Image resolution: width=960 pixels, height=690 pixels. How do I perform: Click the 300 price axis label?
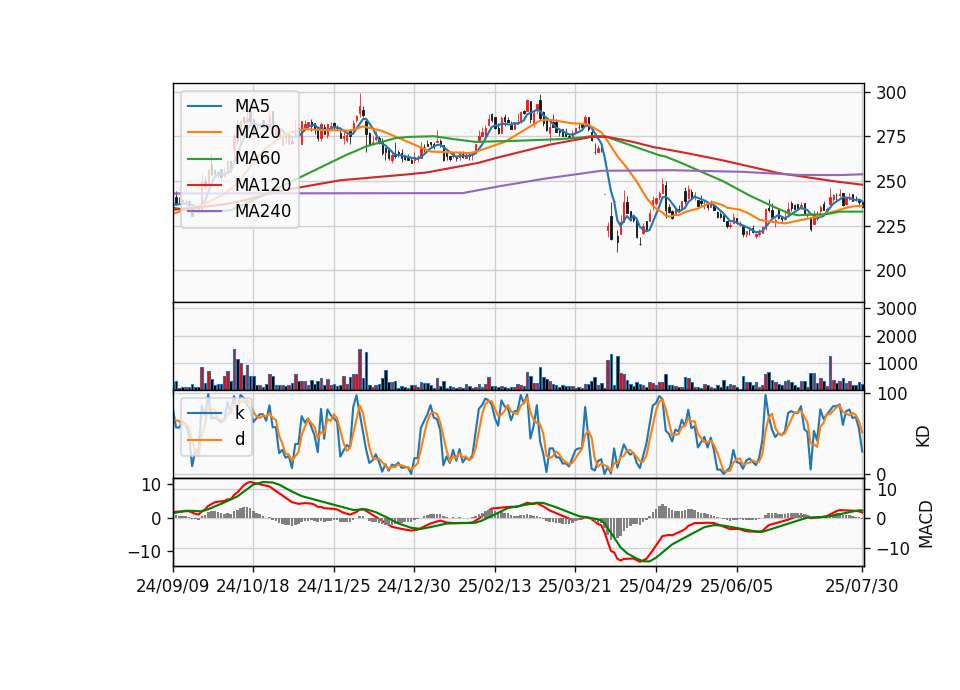coord(891,93)
